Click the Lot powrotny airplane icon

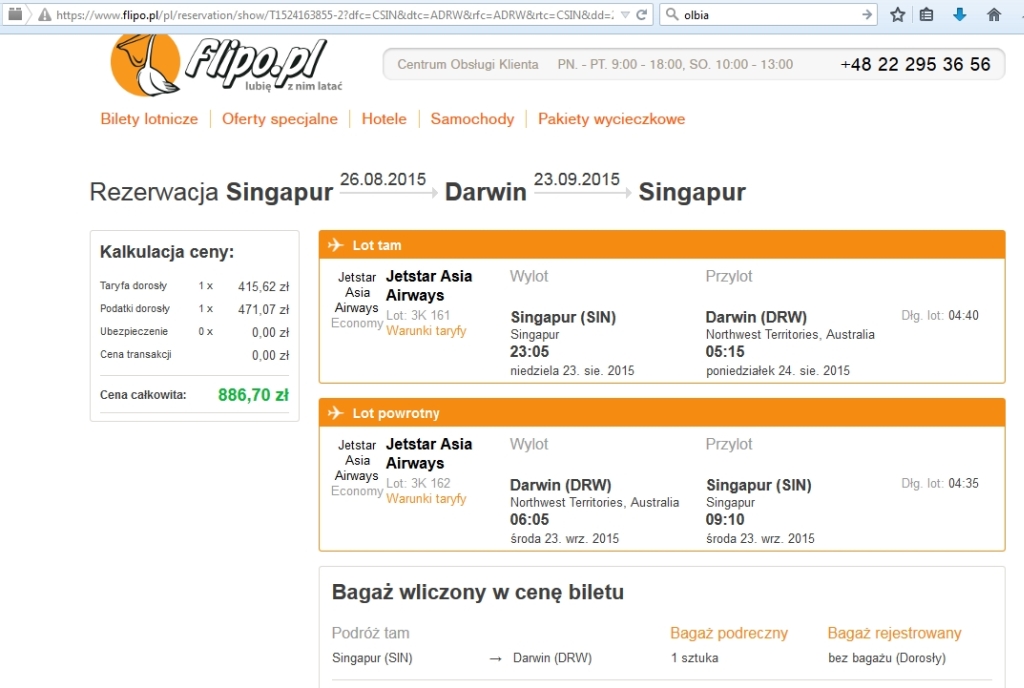tap(336, 413)
